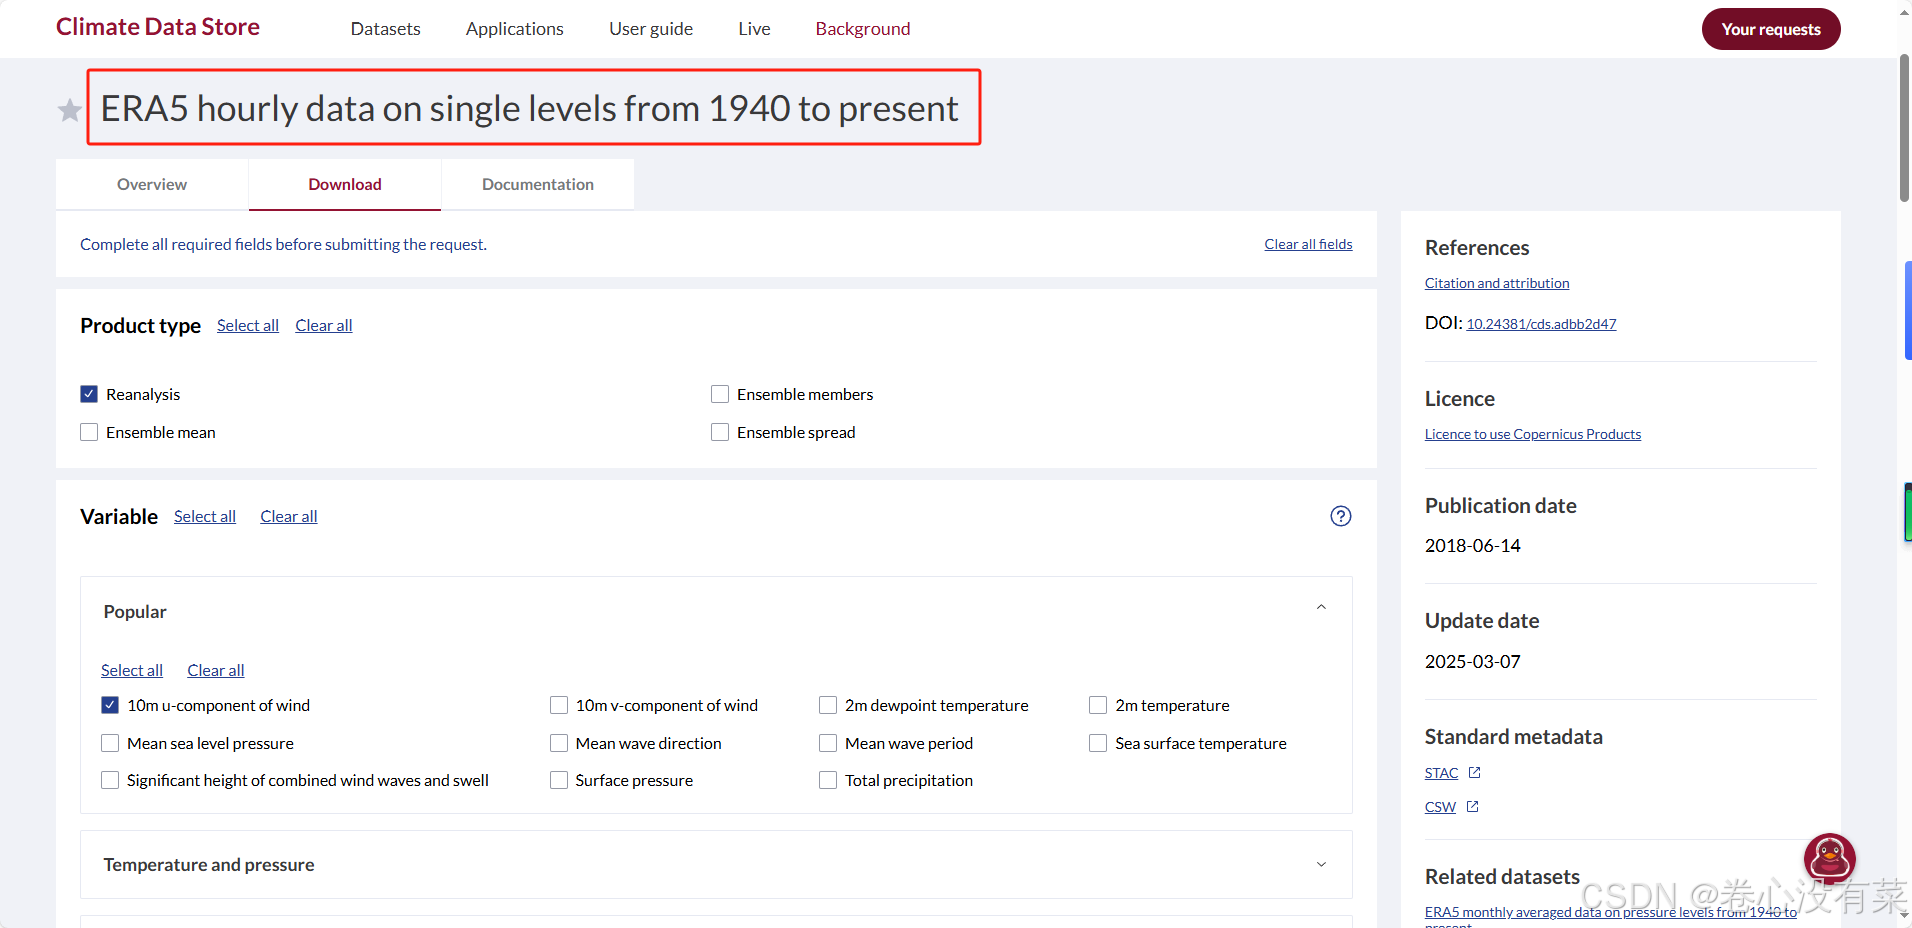Click the Your requests button
The height and width of the screenshot is (928, 1912).
pyautogui.click(x=1771, y=29)
